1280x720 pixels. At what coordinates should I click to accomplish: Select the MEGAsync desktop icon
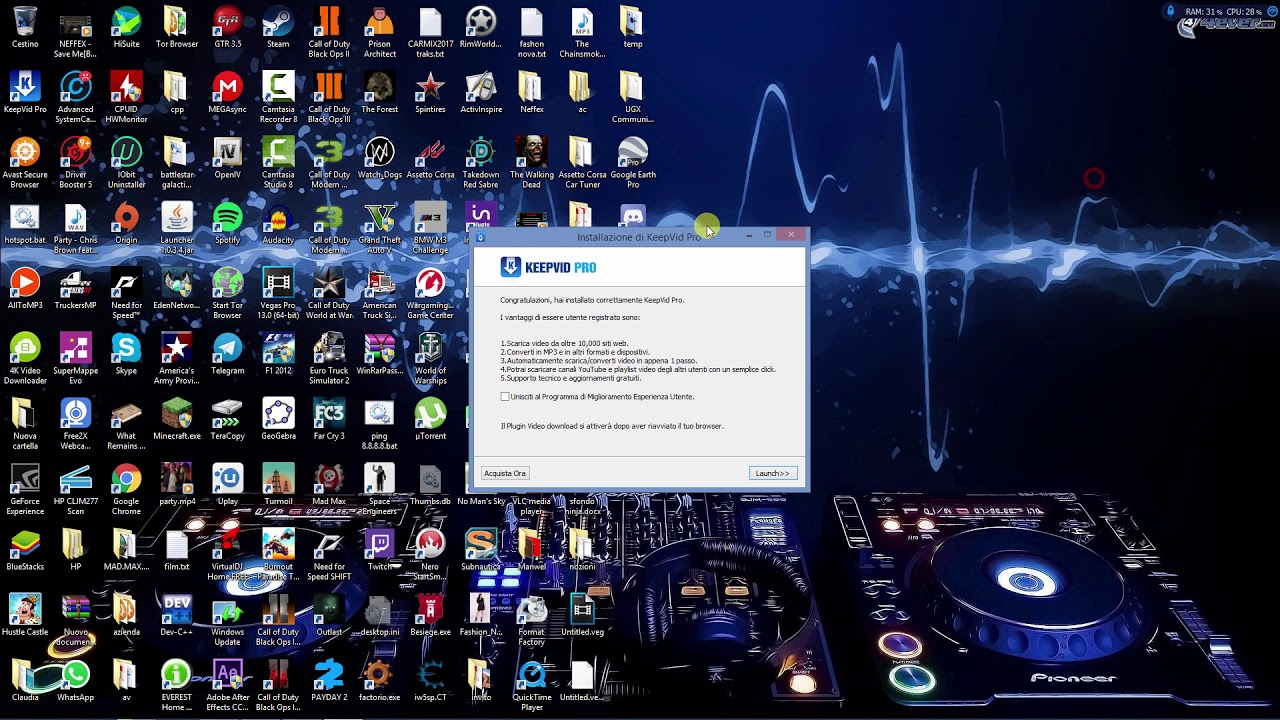click(x=227, y=88)
